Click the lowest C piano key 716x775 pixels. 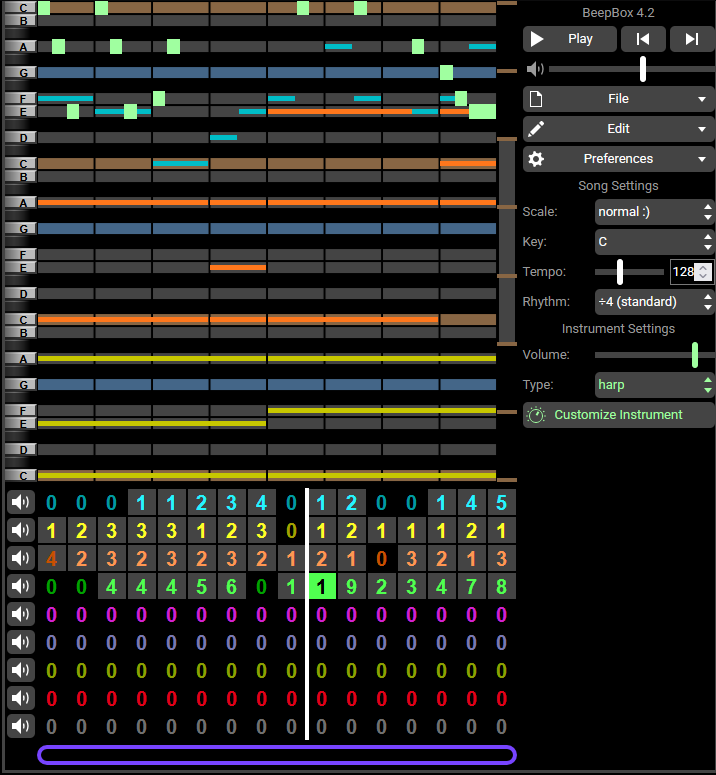[x=20, y=475]
